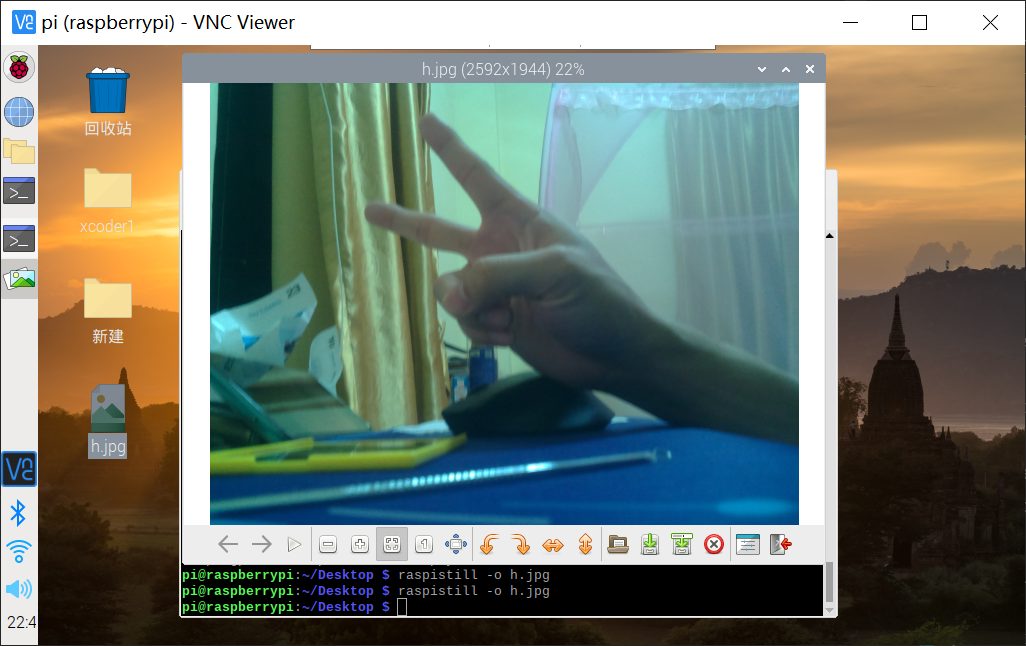Screen dimensions: 1026x646
Task: Save the image file
Action: 650,544
